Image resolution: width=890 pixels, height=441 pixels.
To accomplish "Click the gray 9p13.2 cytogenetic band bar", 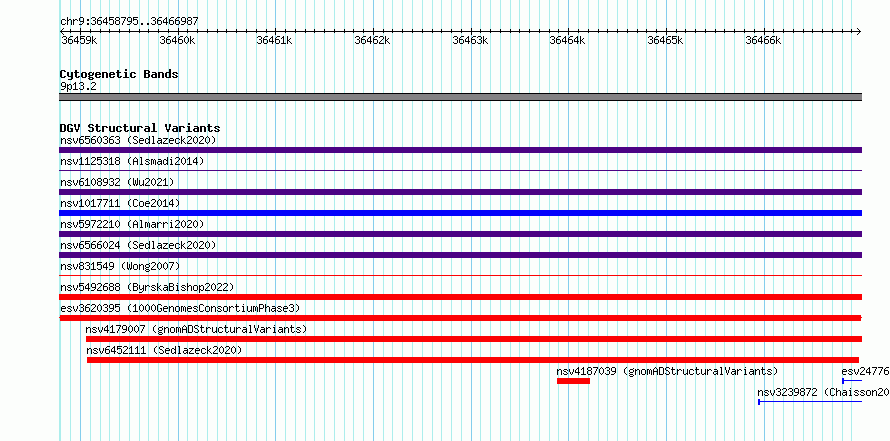I will pos(460,97).
